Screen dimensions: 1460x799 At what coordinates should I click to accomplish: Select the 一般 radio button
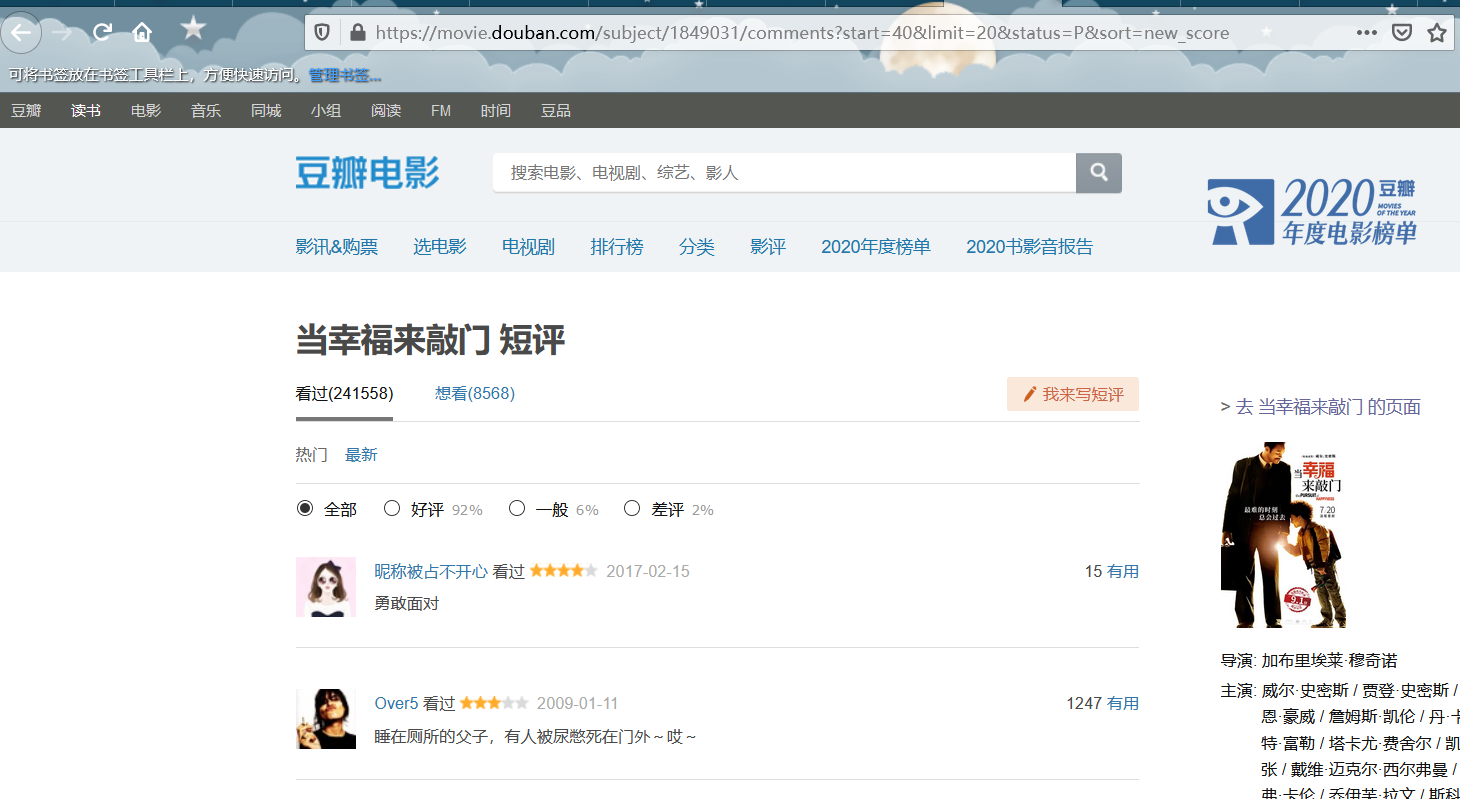(517, 508)
